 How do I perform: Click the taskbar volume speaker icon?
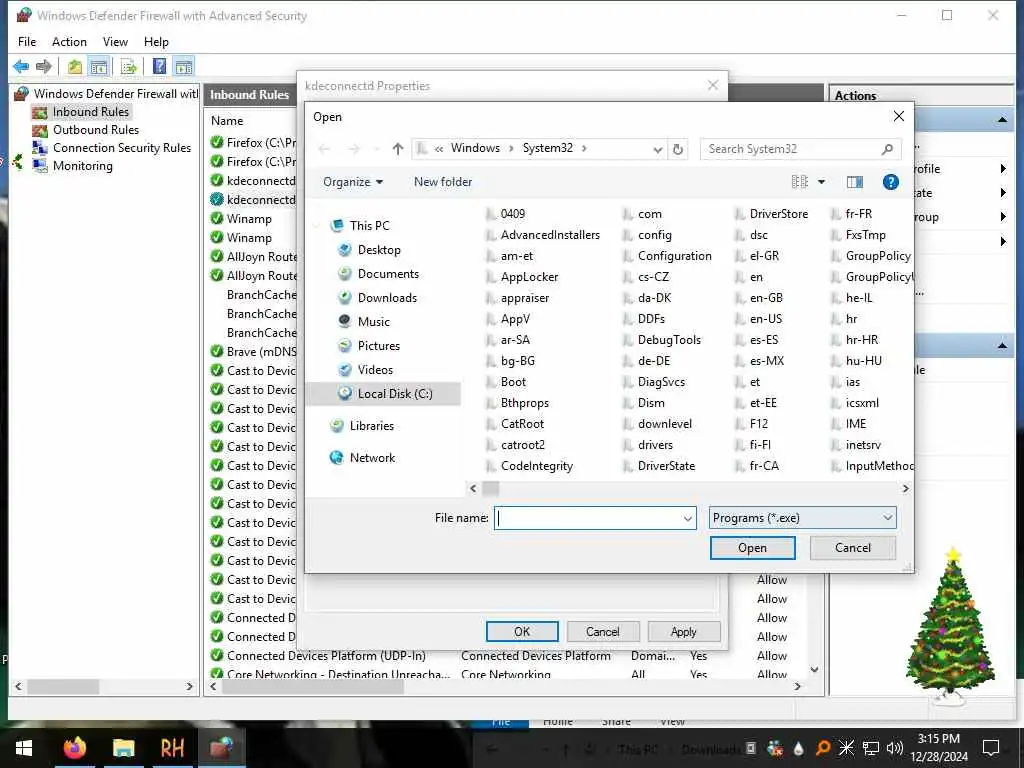(895, 748)
